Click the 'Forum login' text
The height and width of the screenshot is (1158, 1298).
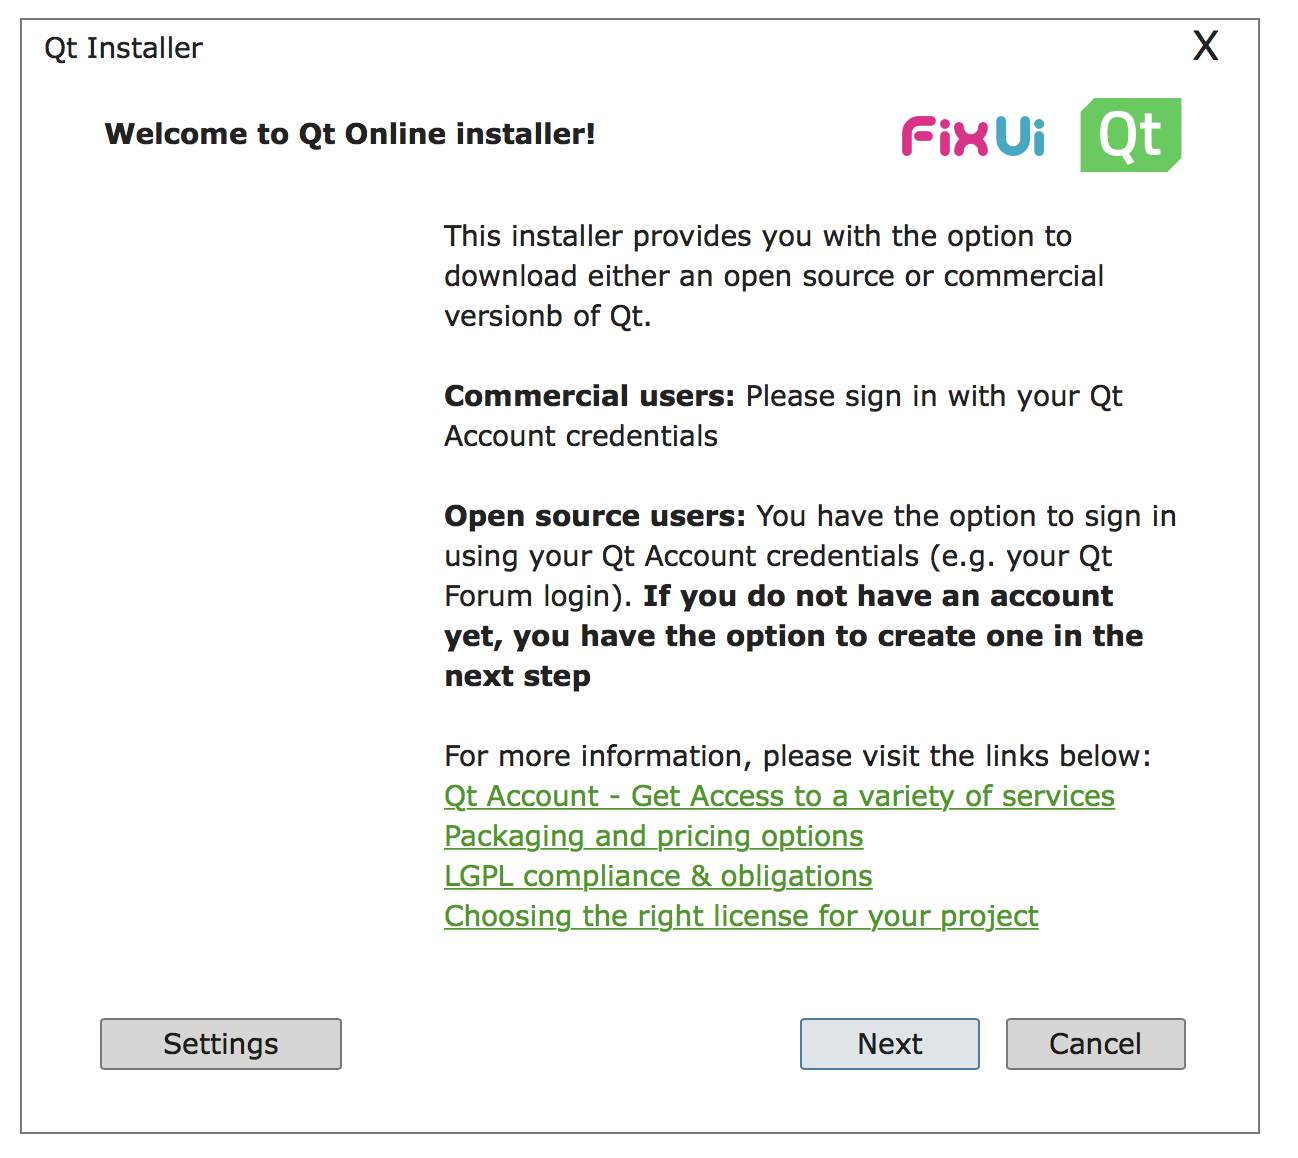click(527, 596)
